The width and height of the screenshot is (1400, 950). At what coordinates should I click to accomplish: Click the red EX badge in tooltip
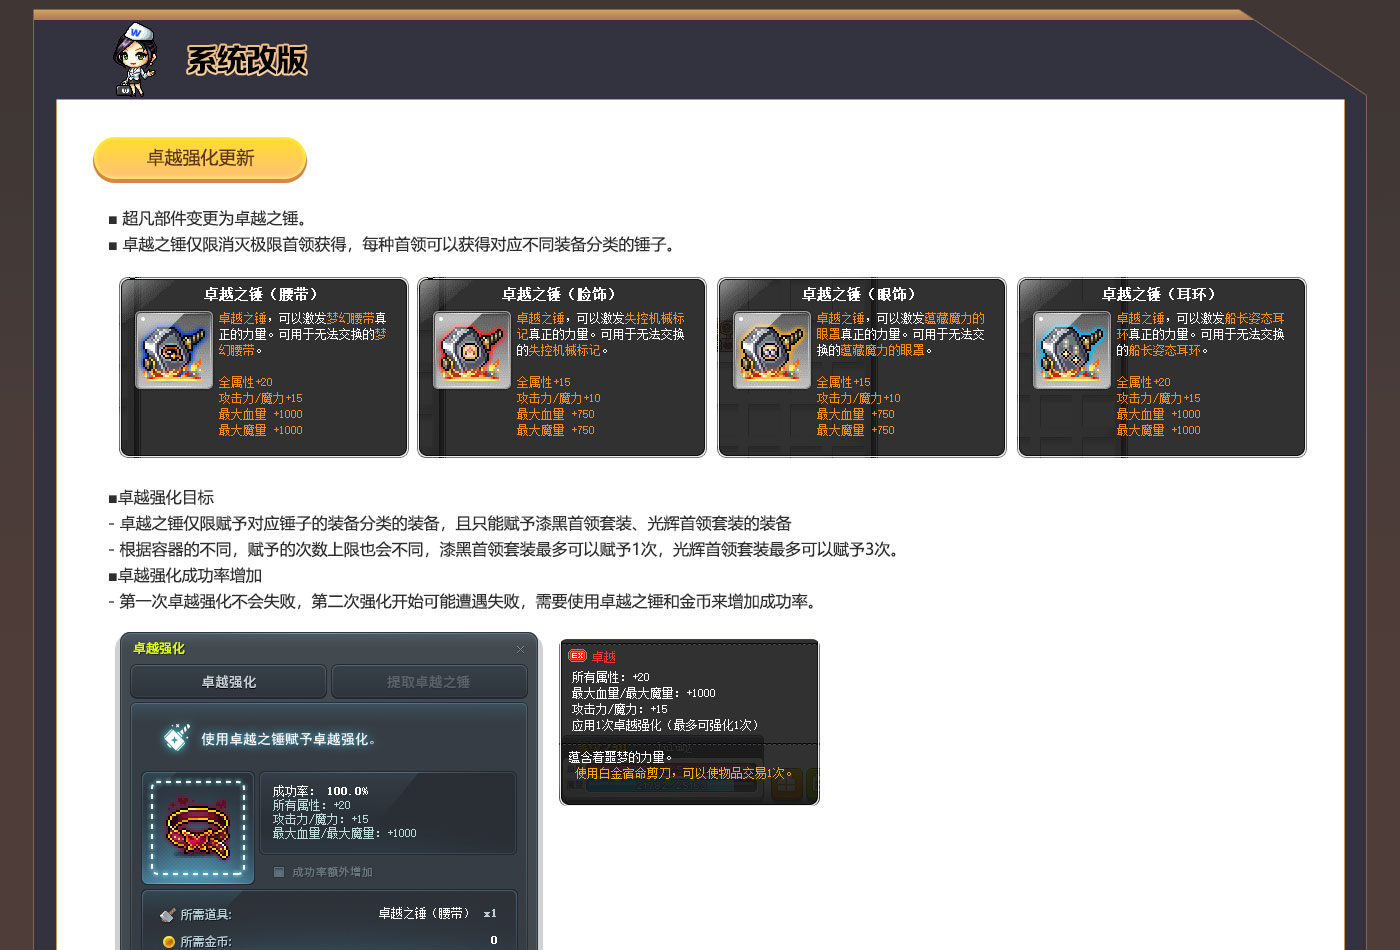pos(577,656)
